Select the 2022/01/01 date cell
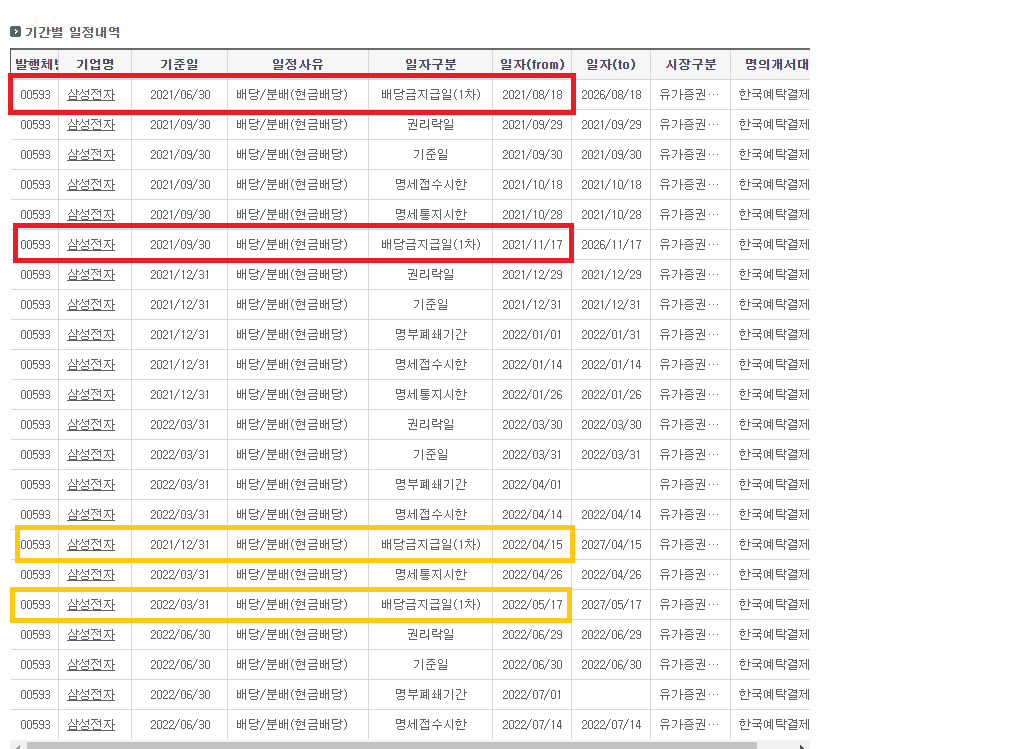 tap(533, 335)
